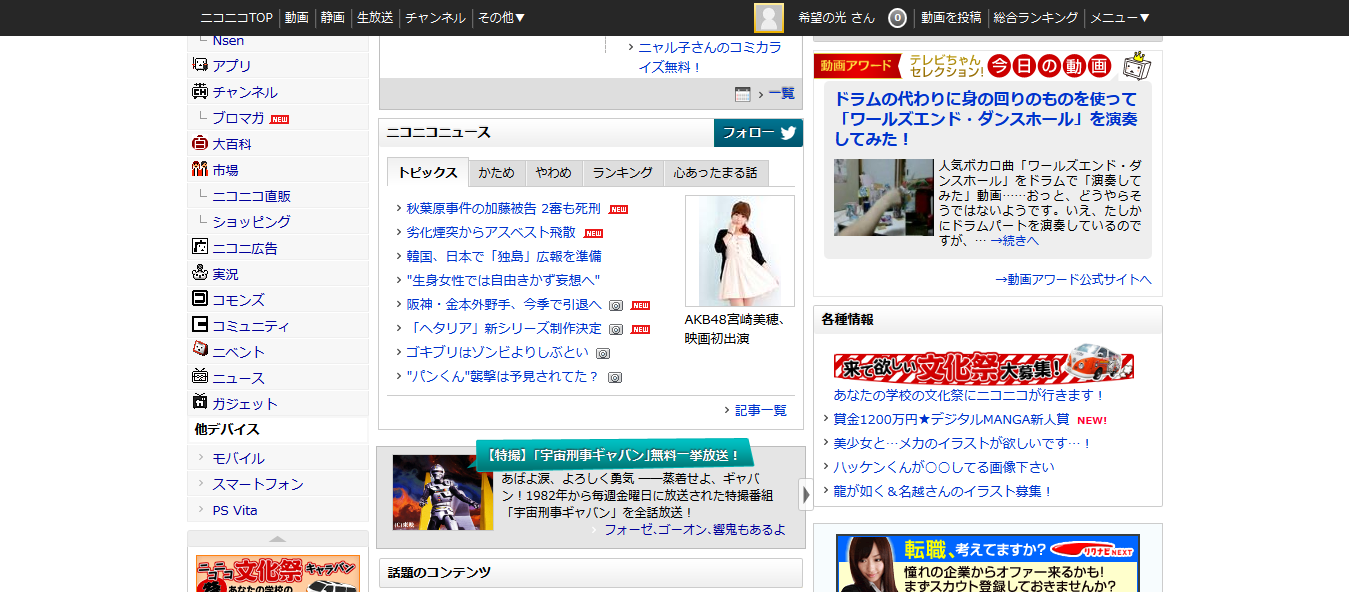This screenshot has width=1349, height=592.
Task: Click the 文化祭大募集 banner
Action: pyautogui.click(x=984, y=365)
